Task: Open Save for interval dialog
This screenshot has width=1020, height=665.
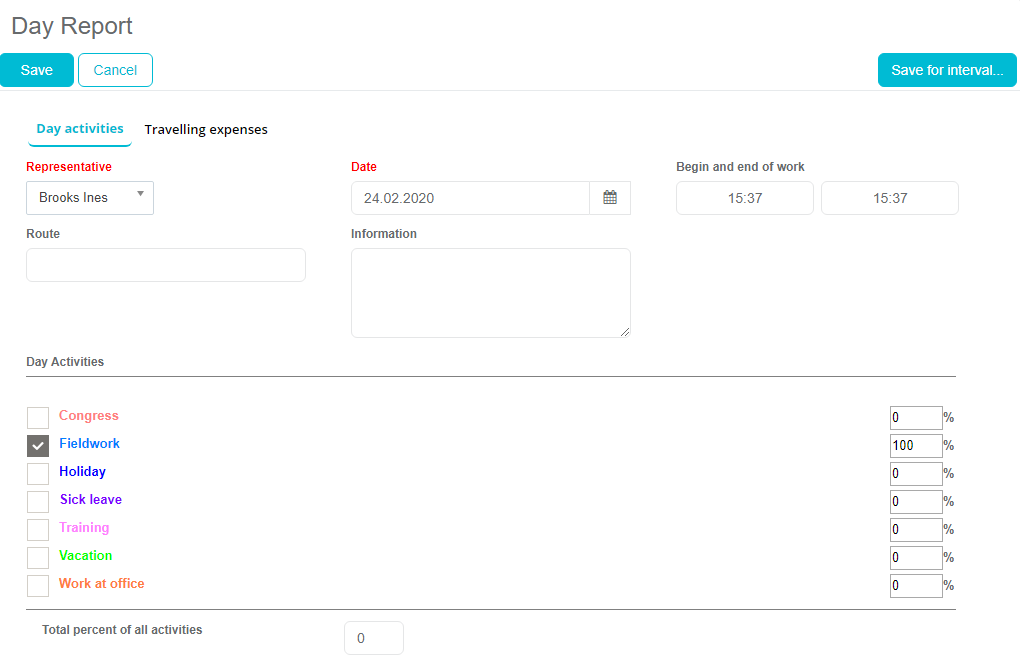Action: (x=947, y=70)
